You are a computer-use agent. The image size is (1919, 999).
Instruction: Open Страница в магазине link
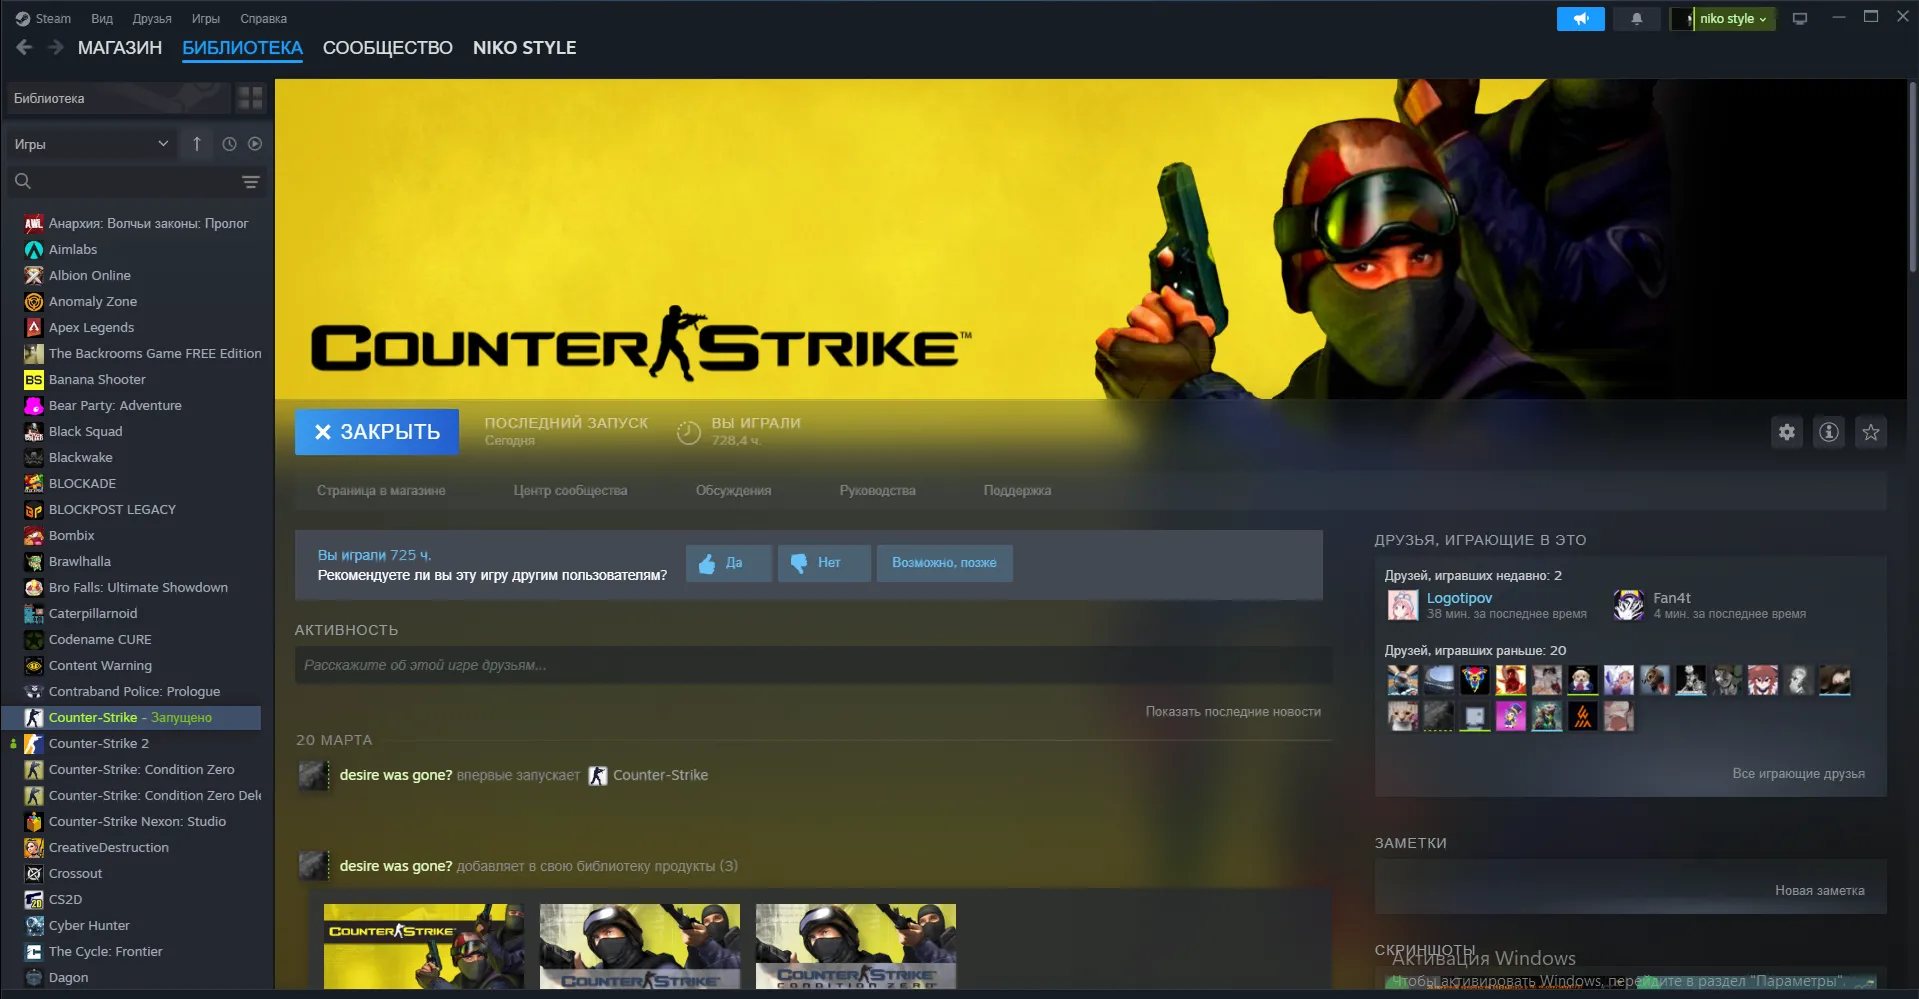(x=381, y=491)
